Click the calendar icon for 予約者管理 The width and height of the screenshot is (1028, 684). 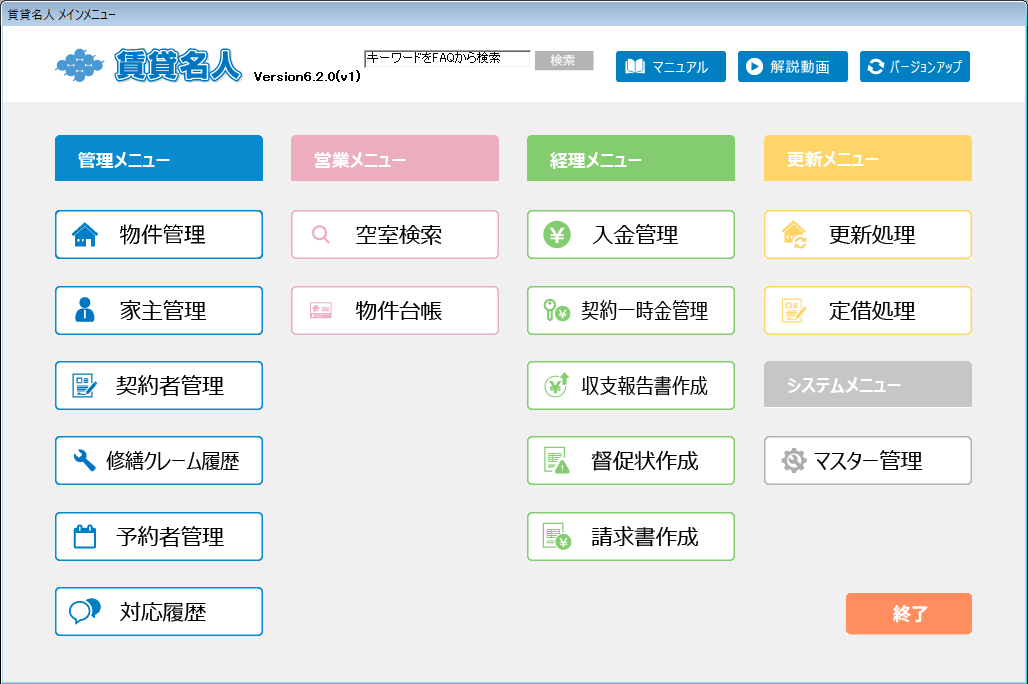pos(85,537)
